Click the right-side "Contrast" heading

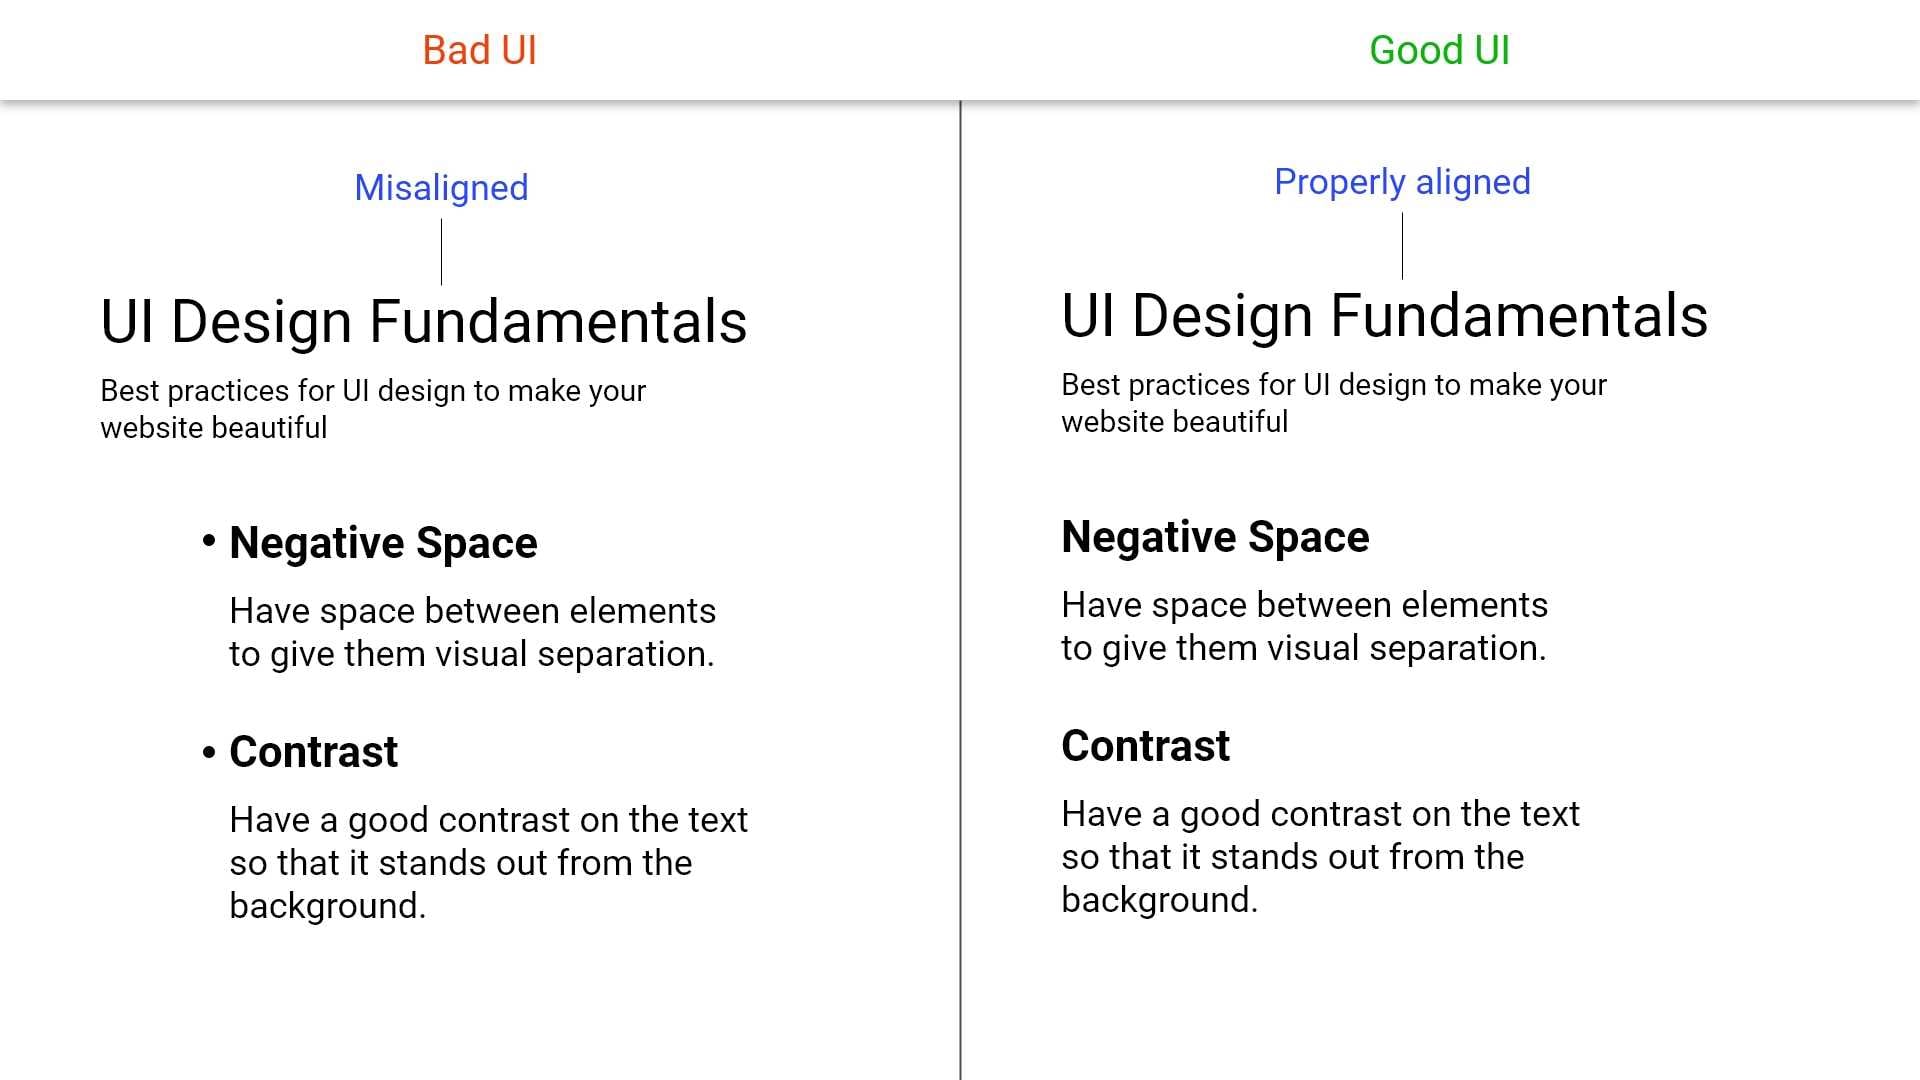(x=1145, y=746)
